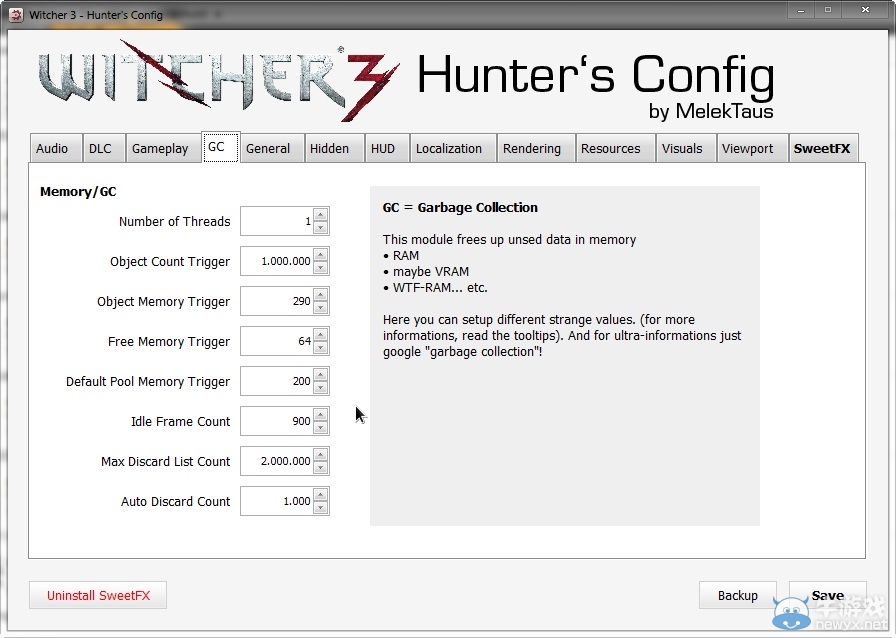This screenshot has width=896, height=638.
Task: Switch to the HUD tab
Action: coord(387,149)
